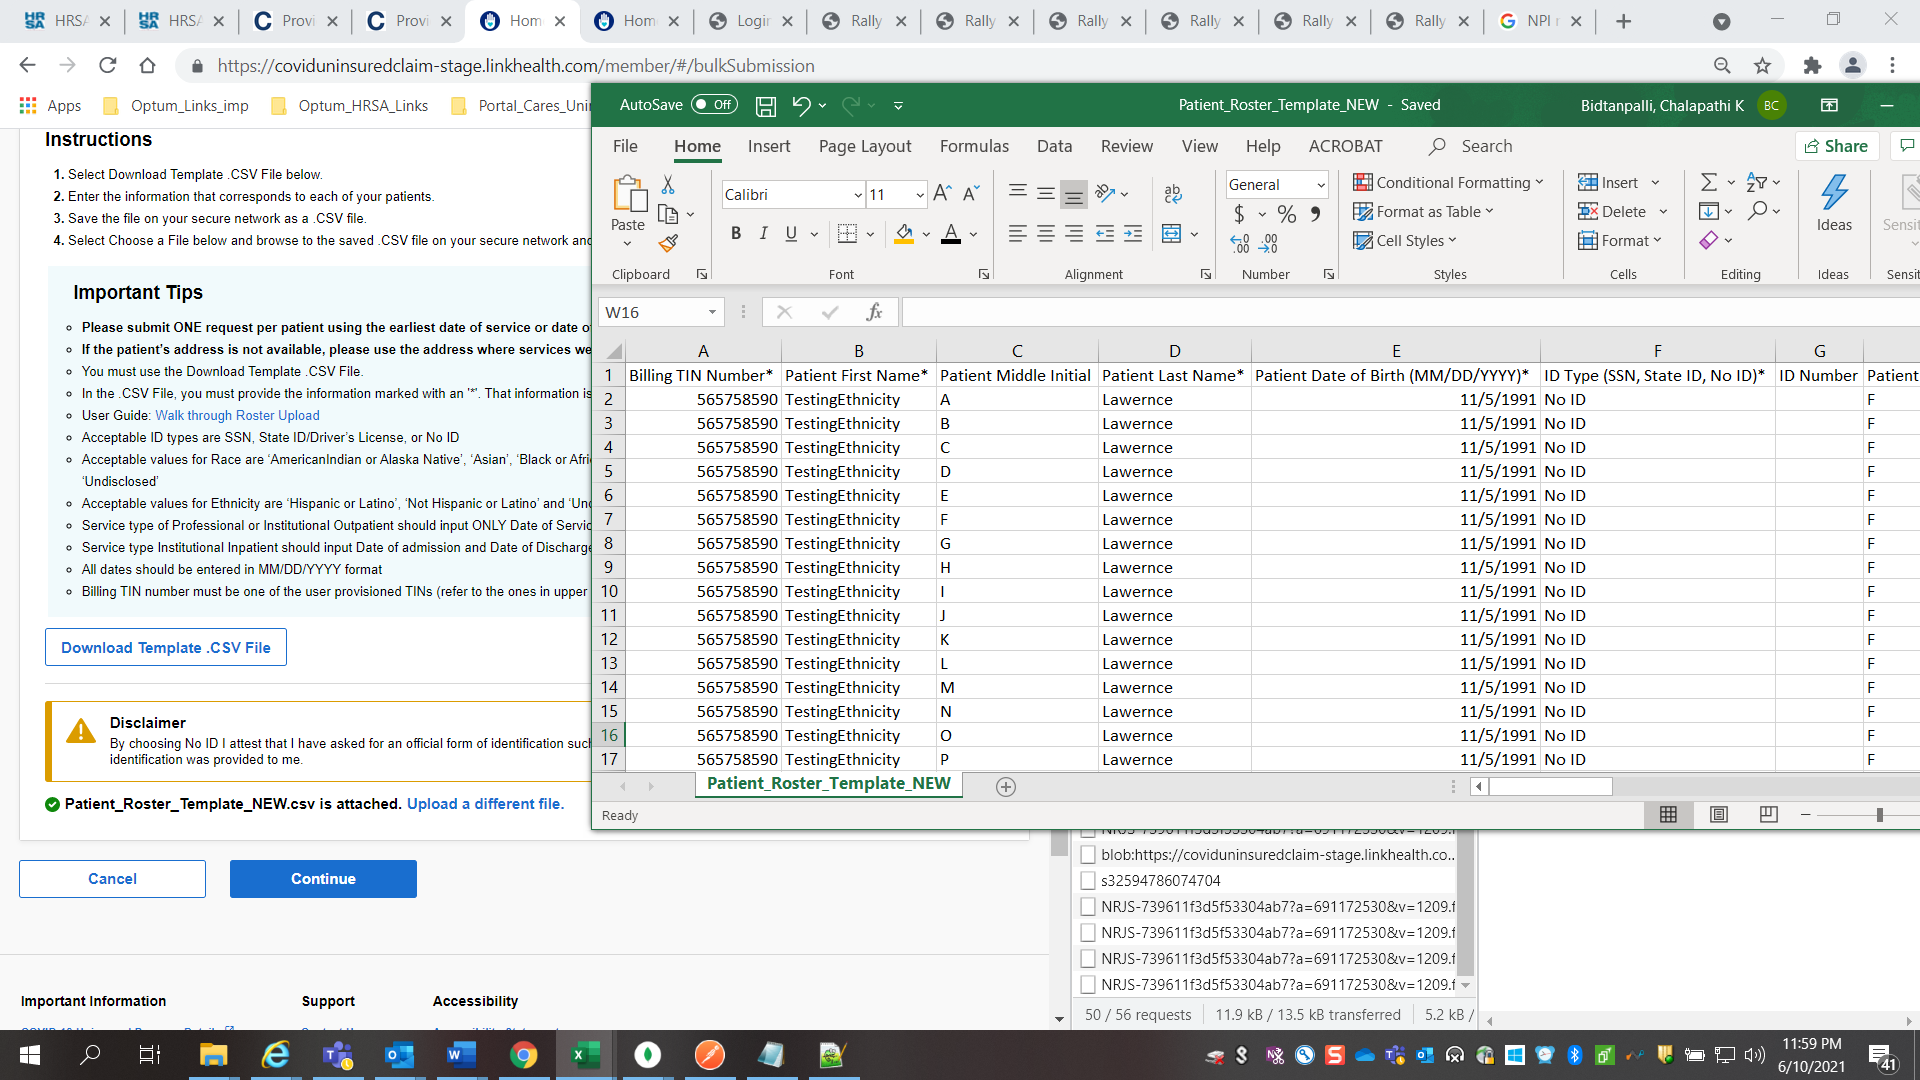Open the General number format dropdown
Screen dimensions: 1920x1080
pyautogui.click(x=1320, y=185)
